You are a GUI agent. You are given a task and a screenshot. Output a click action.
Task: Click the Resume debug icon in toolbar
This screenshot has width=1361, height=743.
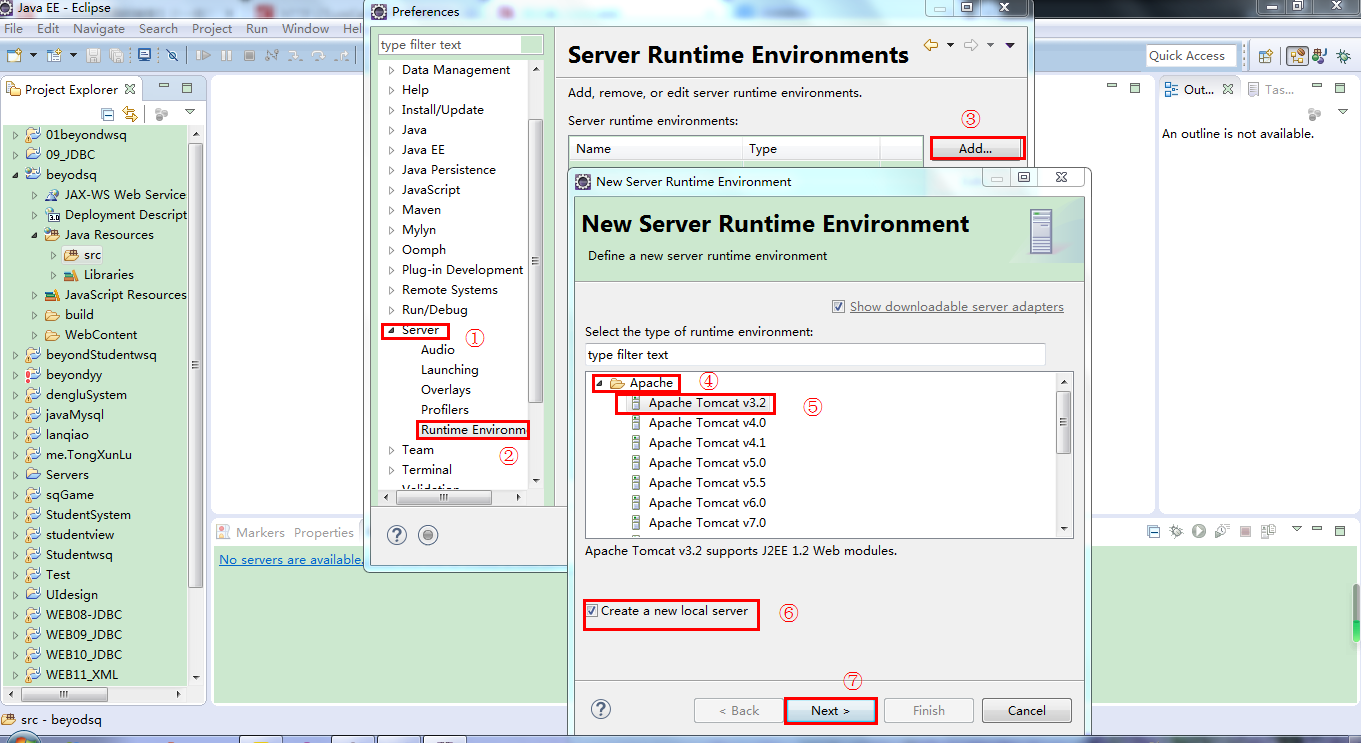point(203,56)
